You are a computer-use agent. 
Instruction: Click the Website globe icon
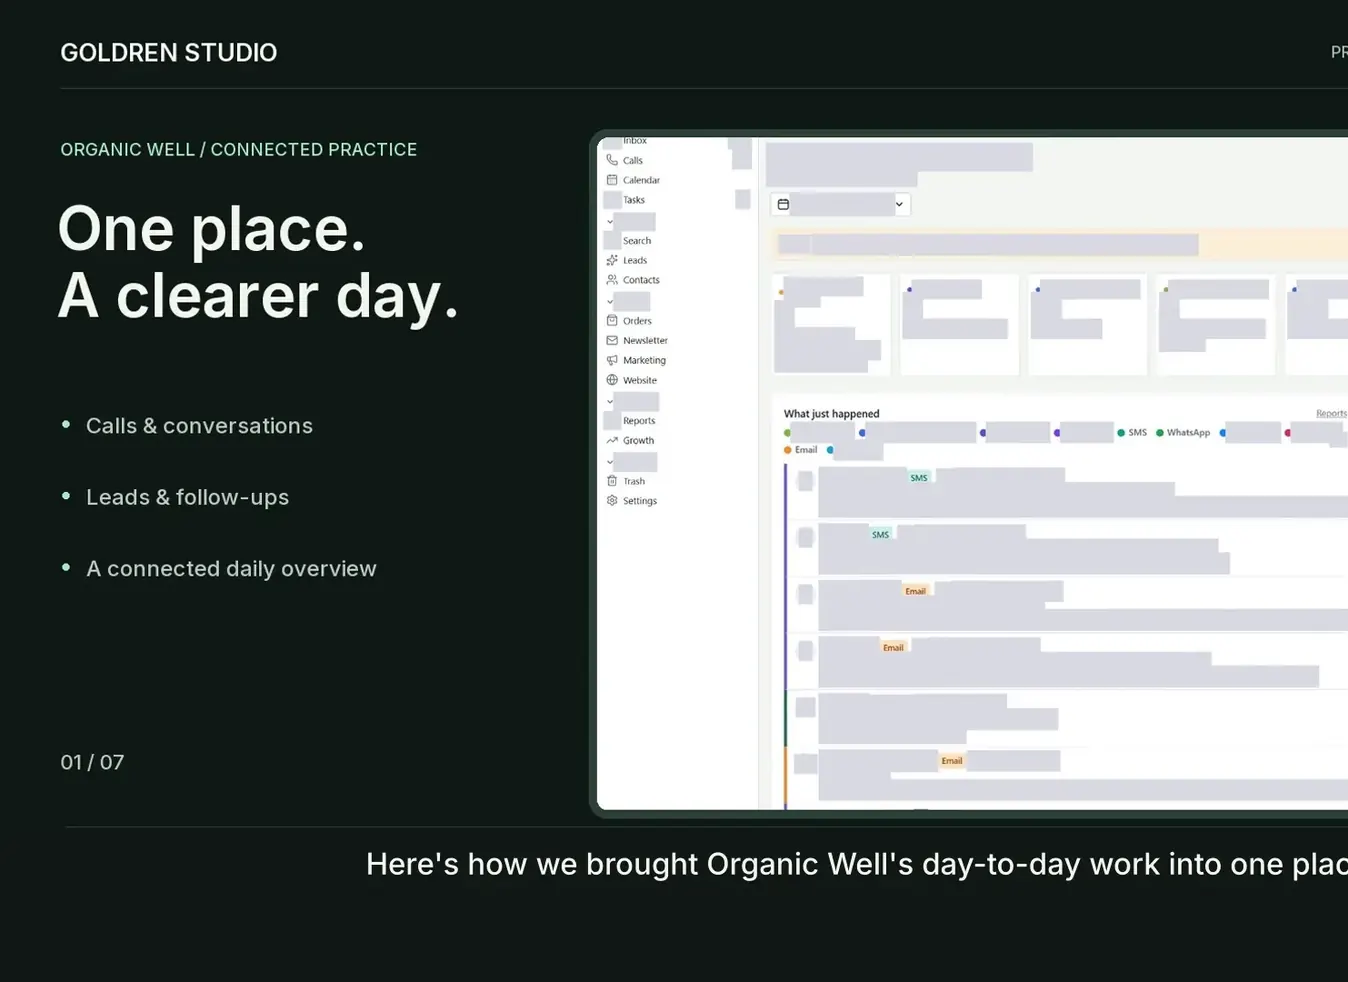tap(612, 380)
